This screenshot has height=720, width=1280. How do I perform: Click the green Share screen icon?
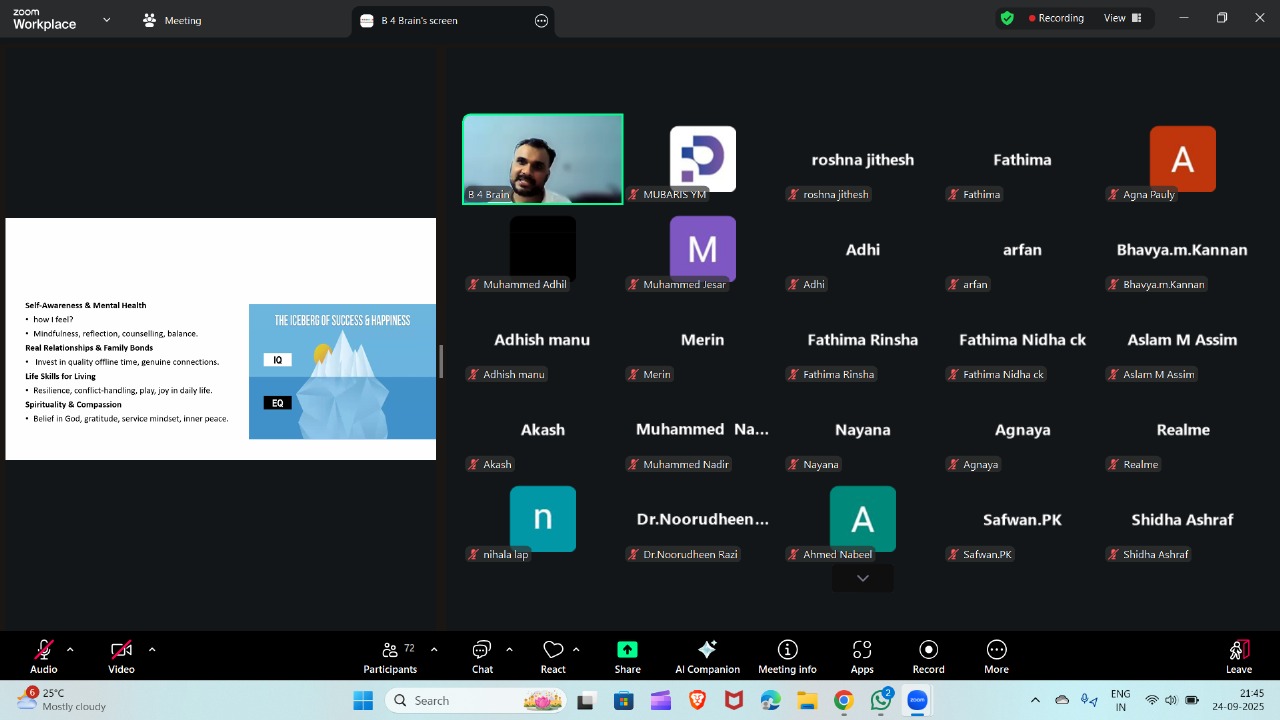tap(627, 650)
